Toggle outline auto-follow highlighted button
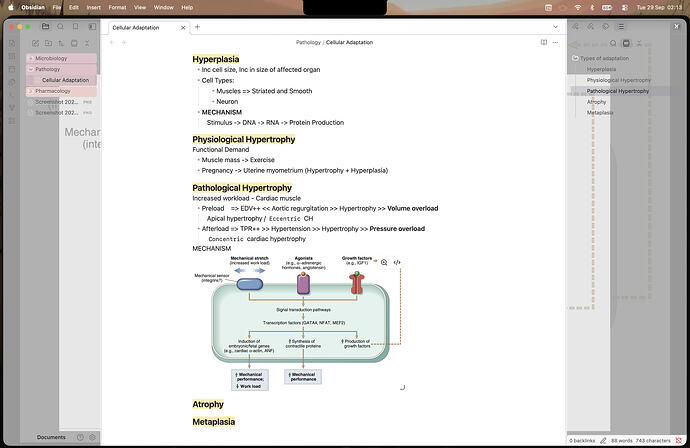This screenshot has width=690, height=448. (x=626, y=43)
